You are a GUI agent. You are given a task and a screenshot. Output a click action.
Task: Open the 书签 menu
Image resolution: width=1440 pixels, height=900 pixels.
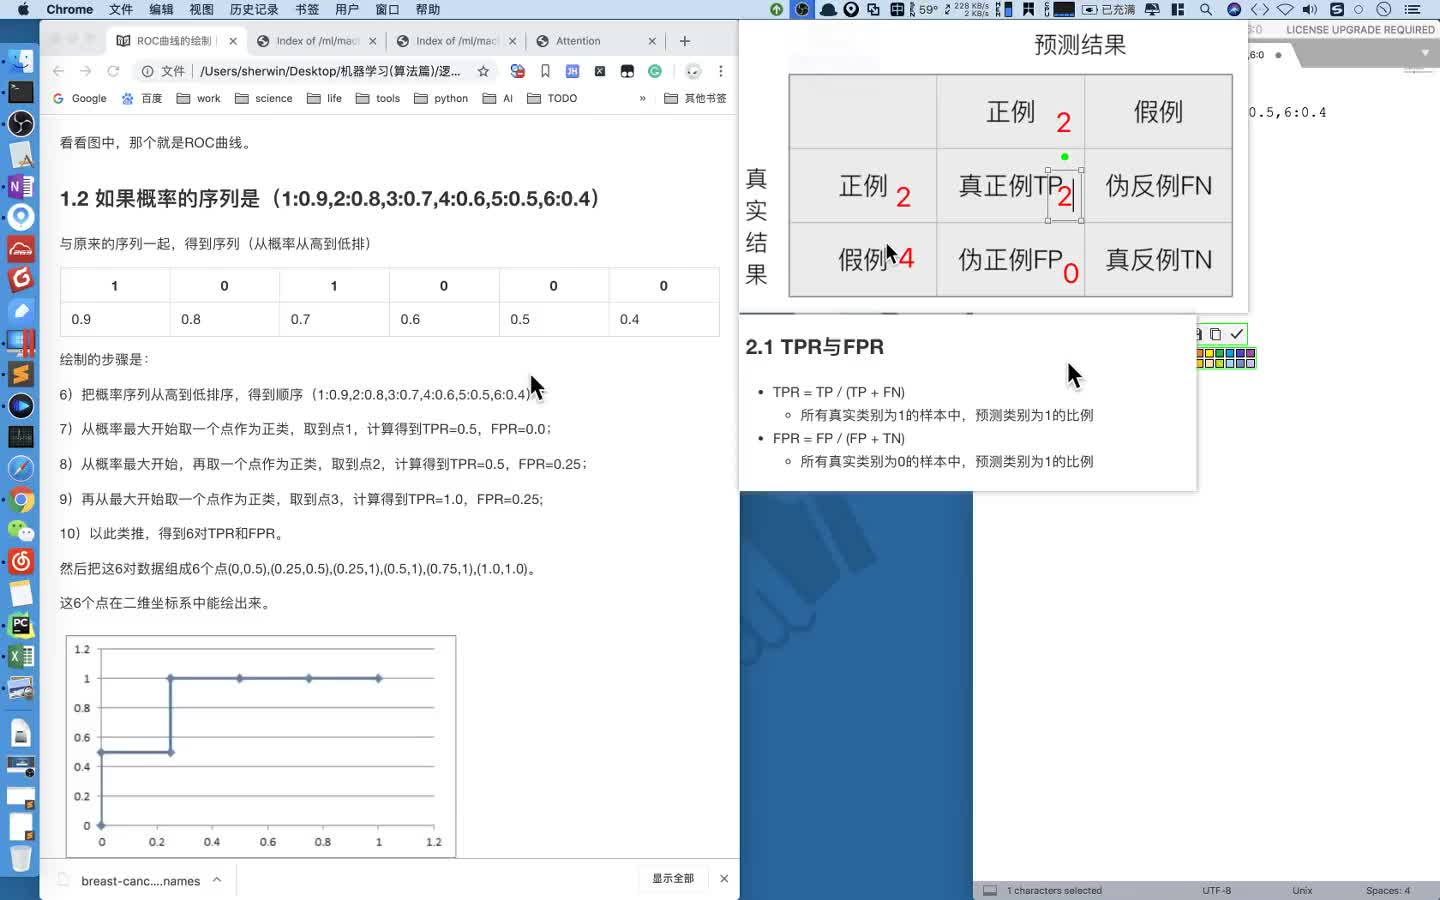pyautogui.click(x=307, y=9)
